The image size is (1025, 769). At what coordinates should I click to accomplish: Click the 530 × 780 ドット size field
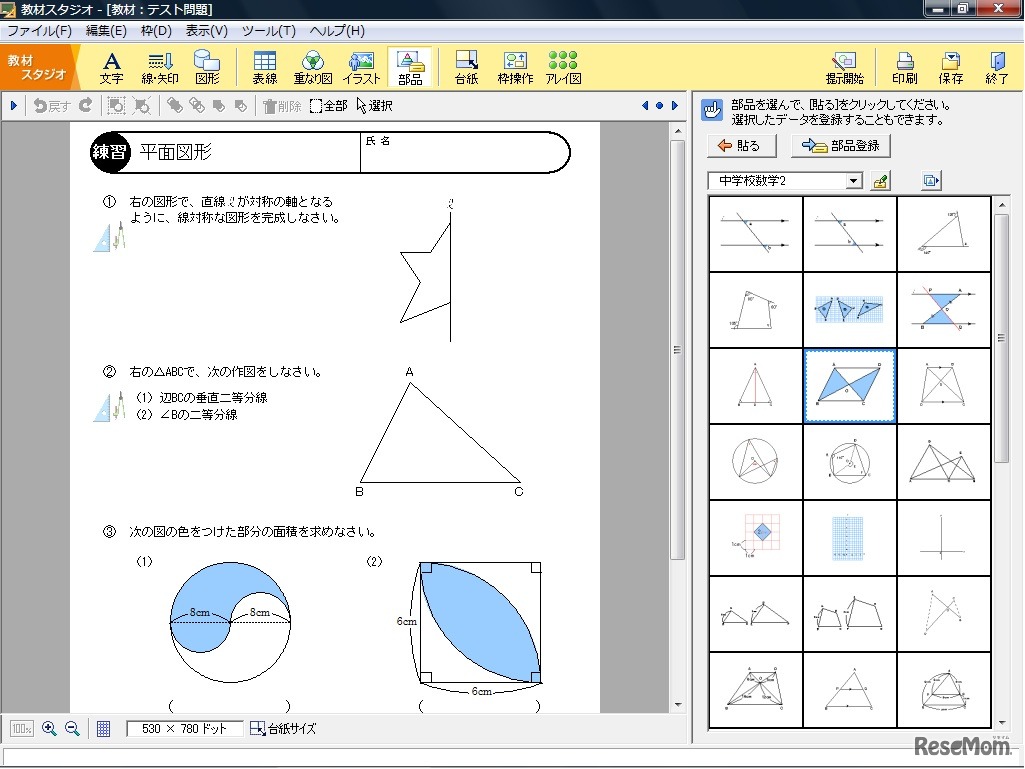pyautogui.click(x=184, y=728)
